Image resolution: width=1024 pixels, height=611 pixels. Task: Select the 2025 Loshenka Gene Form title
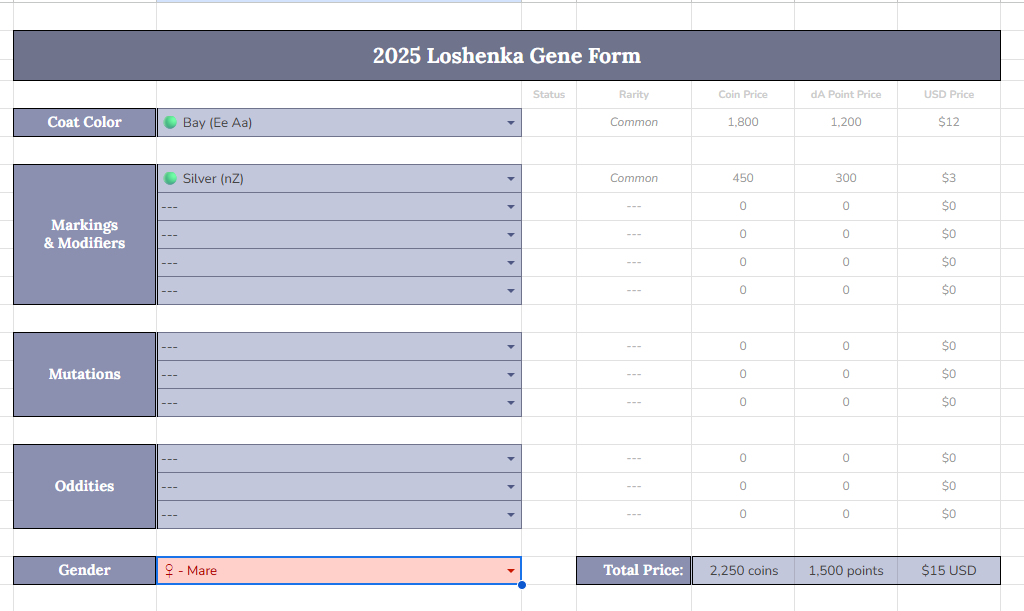tap(506, 55)
